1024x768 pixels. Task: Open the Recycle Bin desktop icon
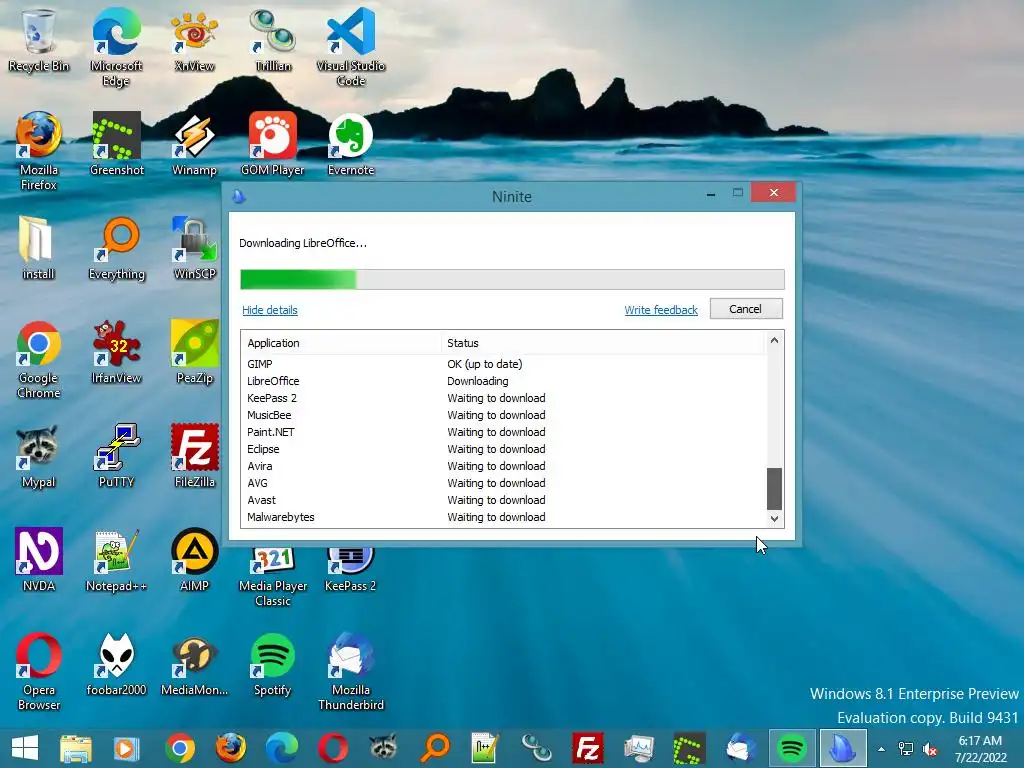pyautogui.click(x=39, y=40)
